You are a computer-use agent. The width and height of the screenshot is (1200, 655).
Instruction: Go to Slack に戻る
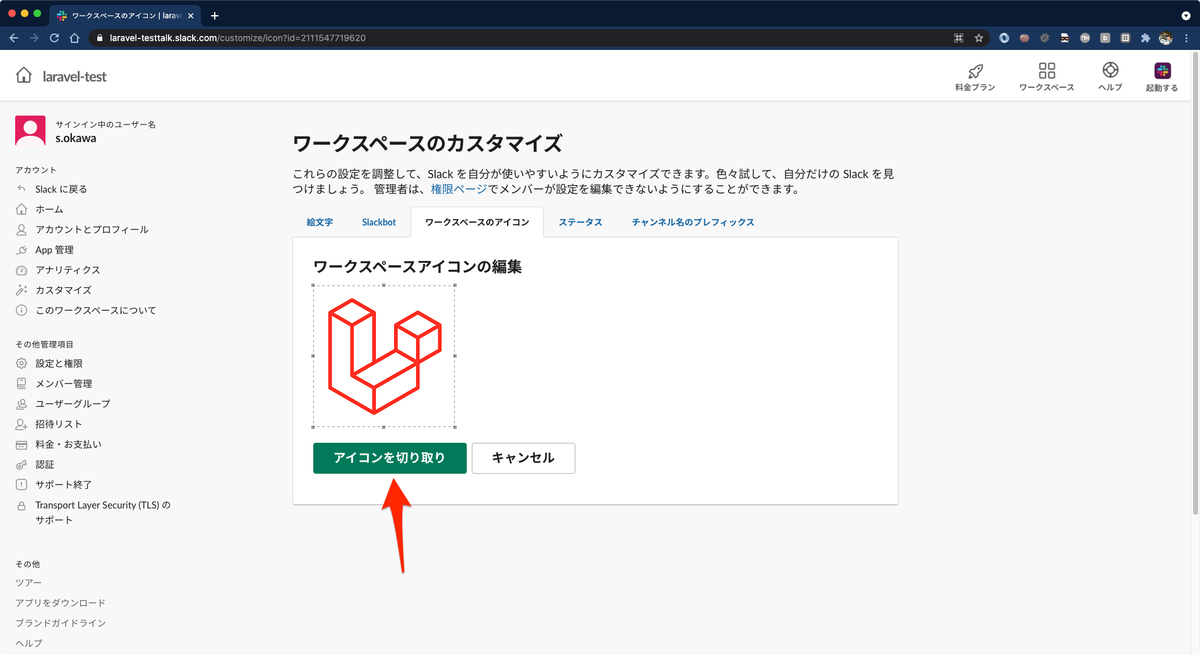pos(61,189)
